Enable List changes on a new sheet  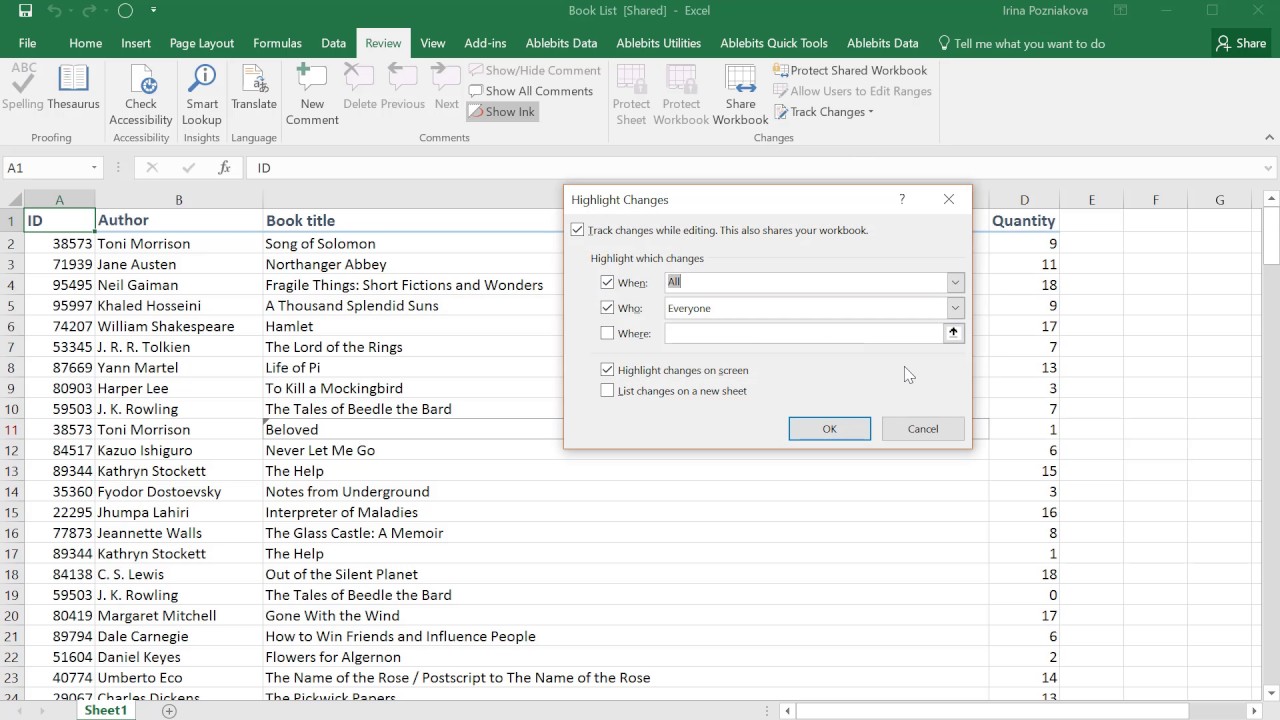point(607,390)
